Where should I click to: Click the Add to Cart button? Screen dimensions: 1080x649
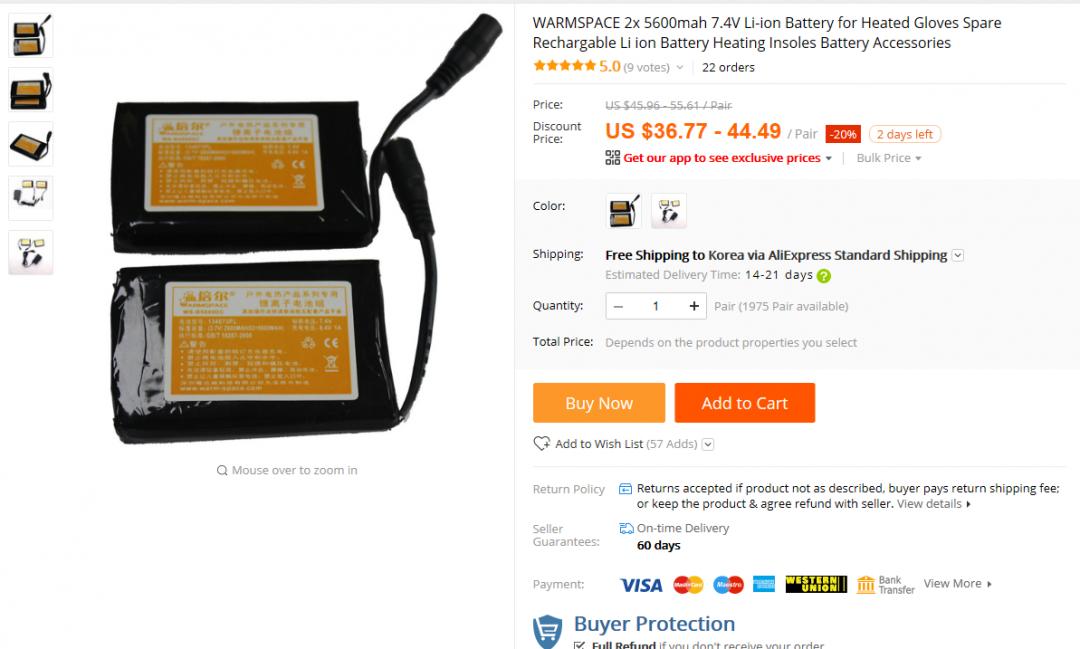745,403
